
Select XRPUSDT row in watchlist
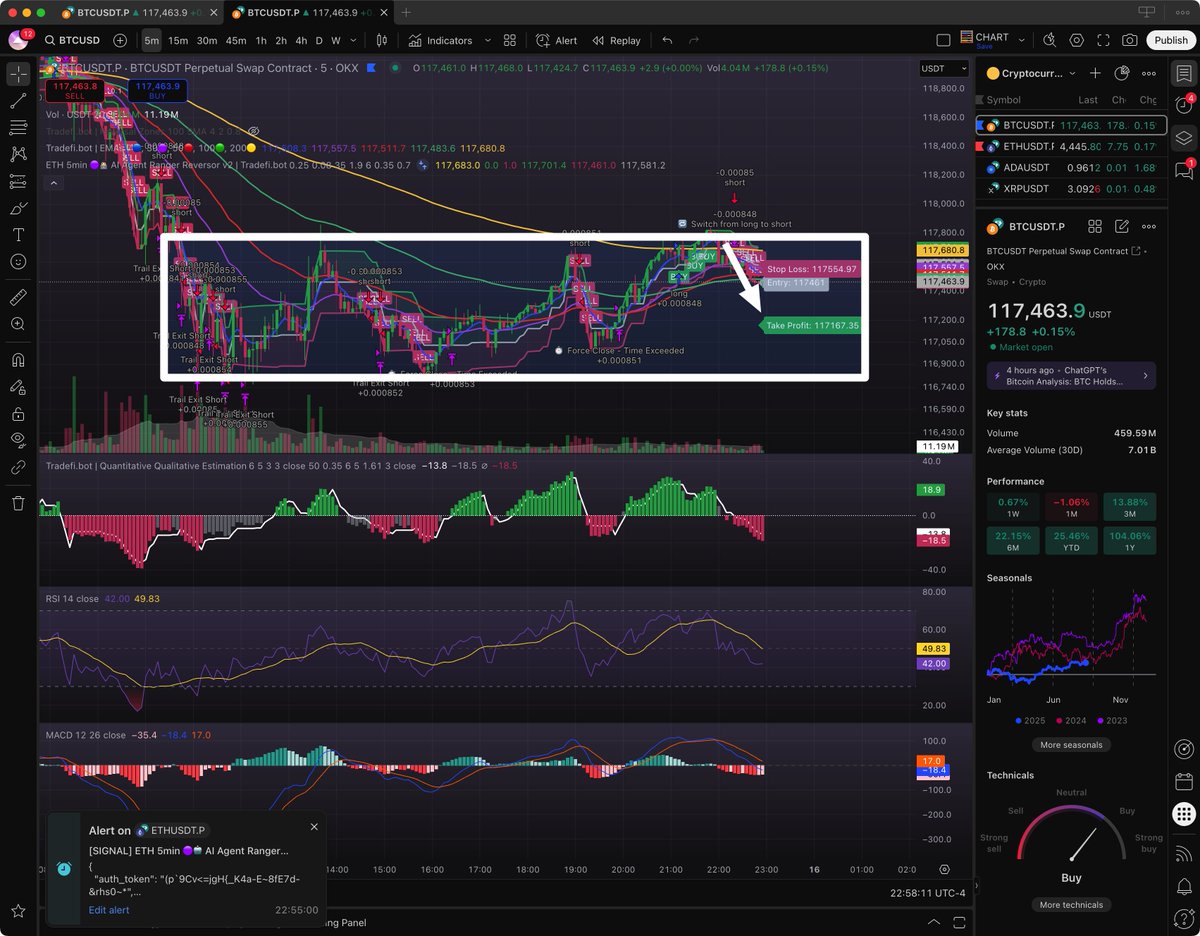[x=1071, y=188]
